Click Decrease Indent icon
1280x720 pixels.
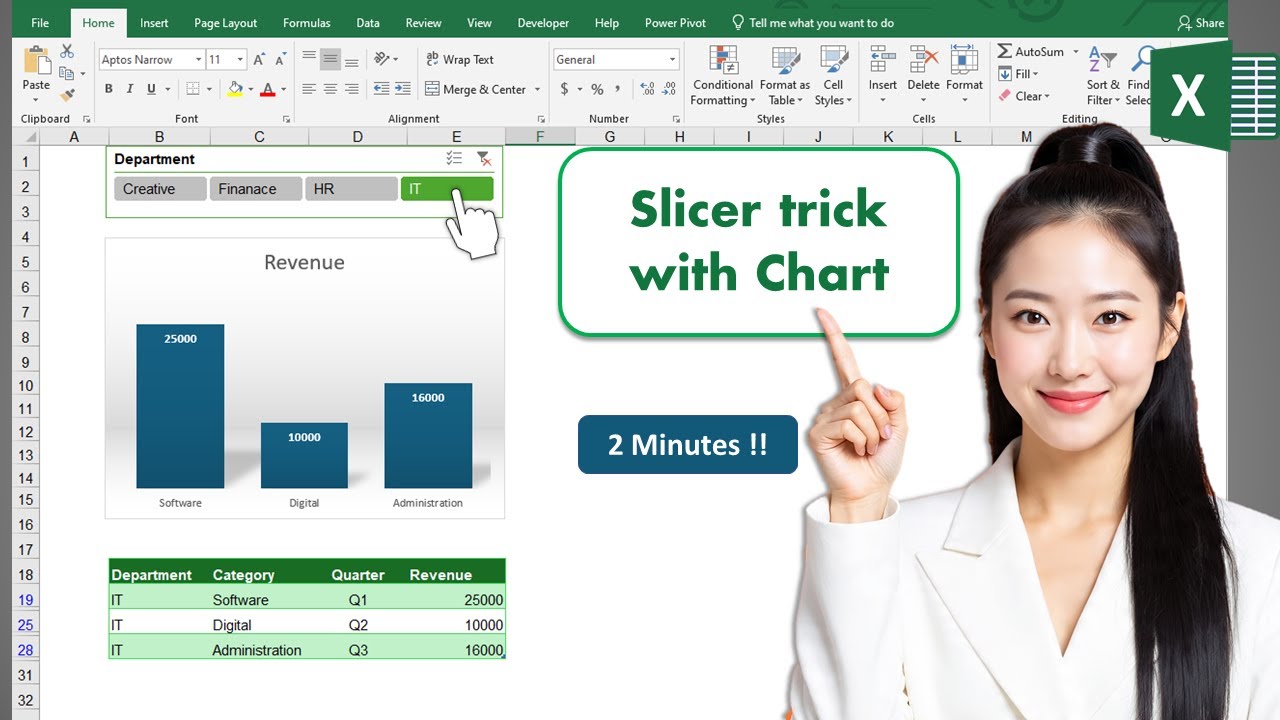[381, 89]
